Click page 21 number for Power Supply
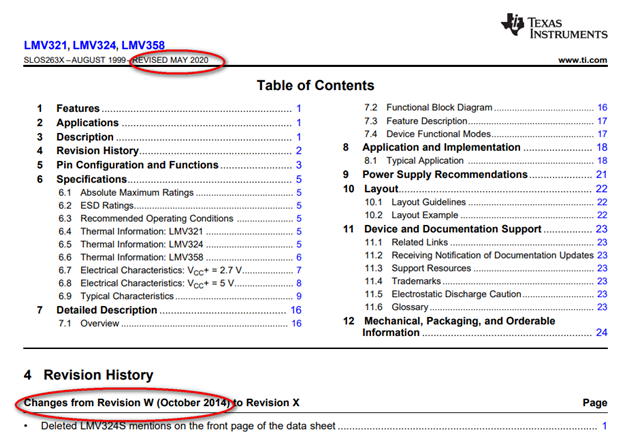Viewport: 639px width, 436px height. (x=602, y=175)
